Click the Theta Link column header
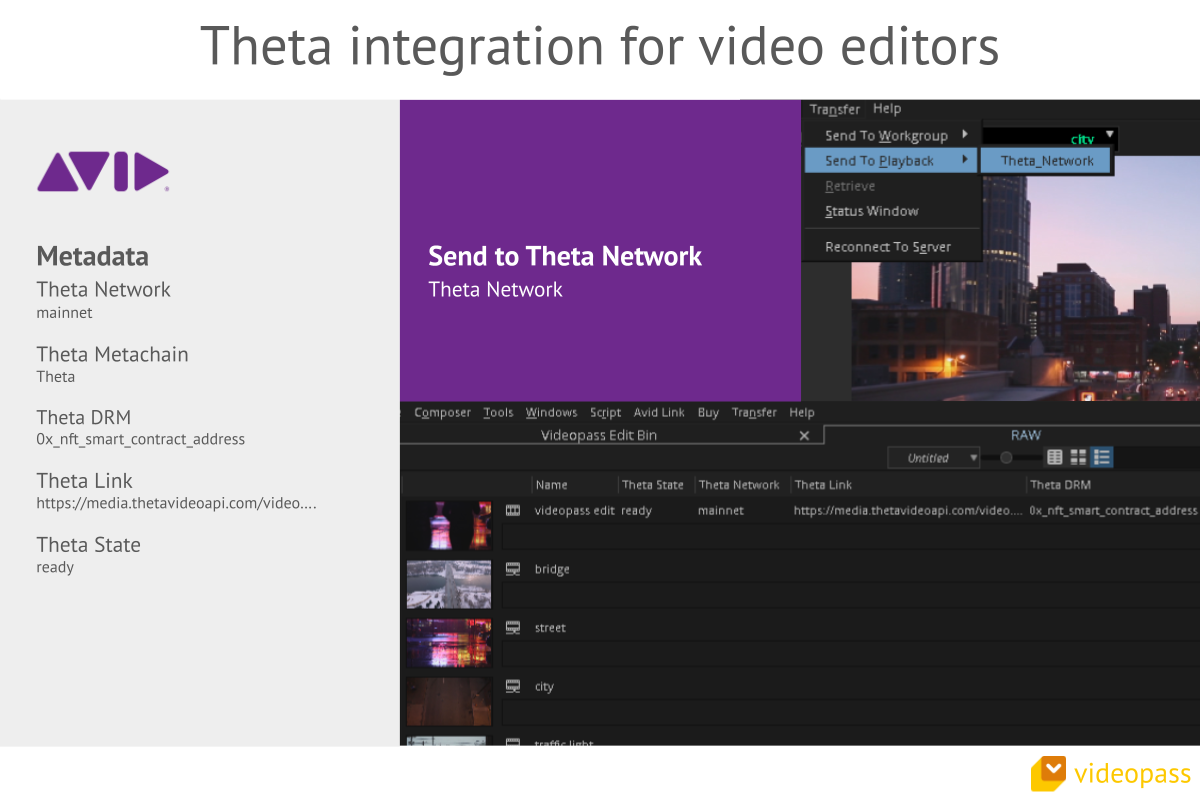1200x800 pixels. (x=823, y=485)
